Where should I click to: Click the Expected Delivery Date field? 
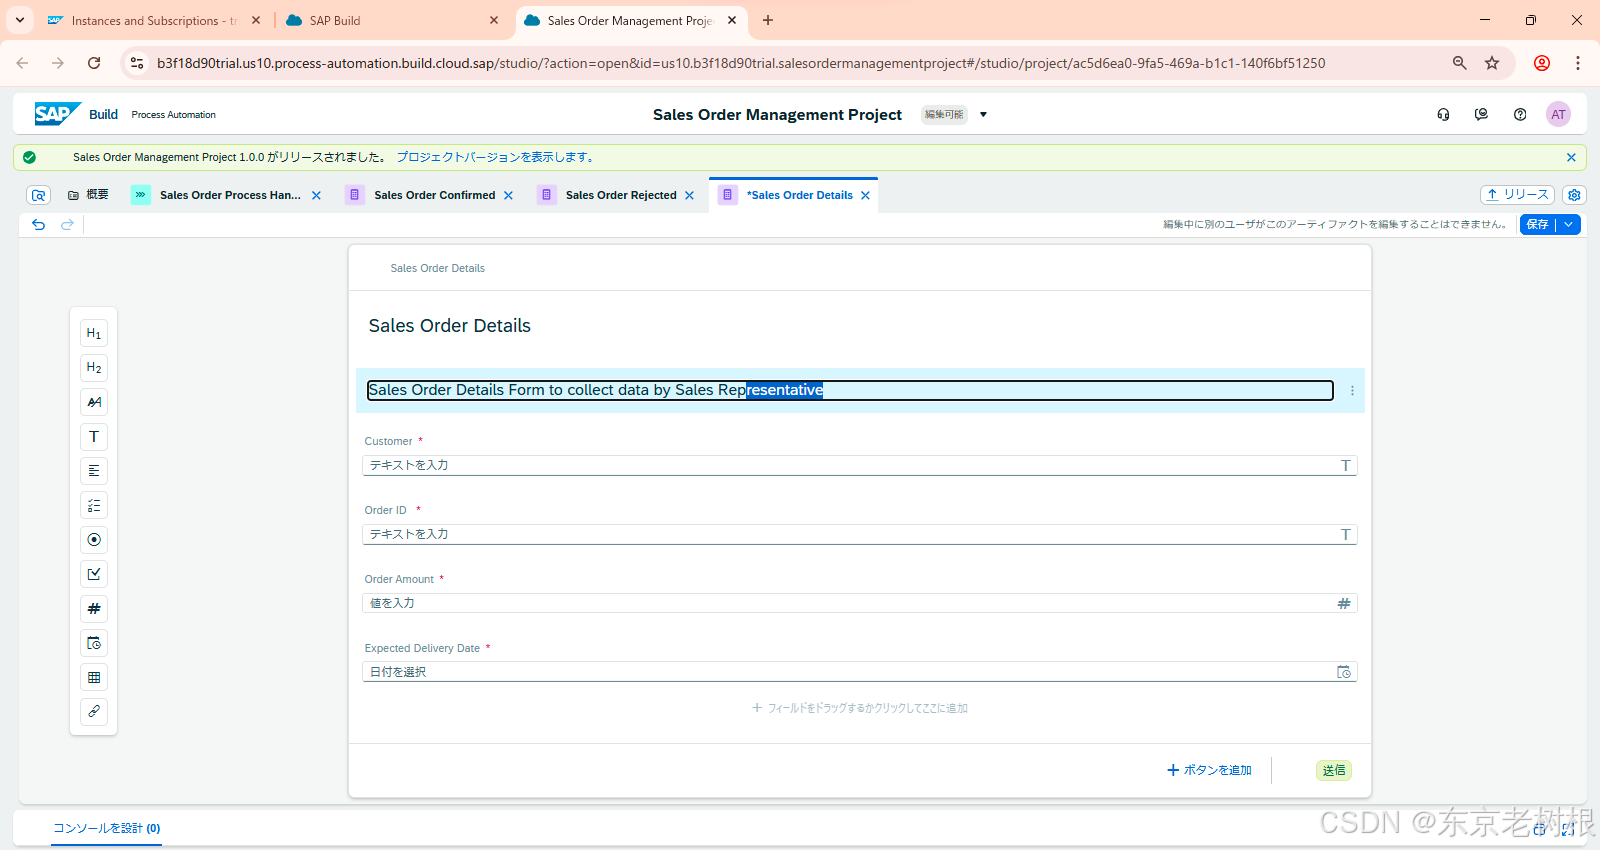point(859,672)
